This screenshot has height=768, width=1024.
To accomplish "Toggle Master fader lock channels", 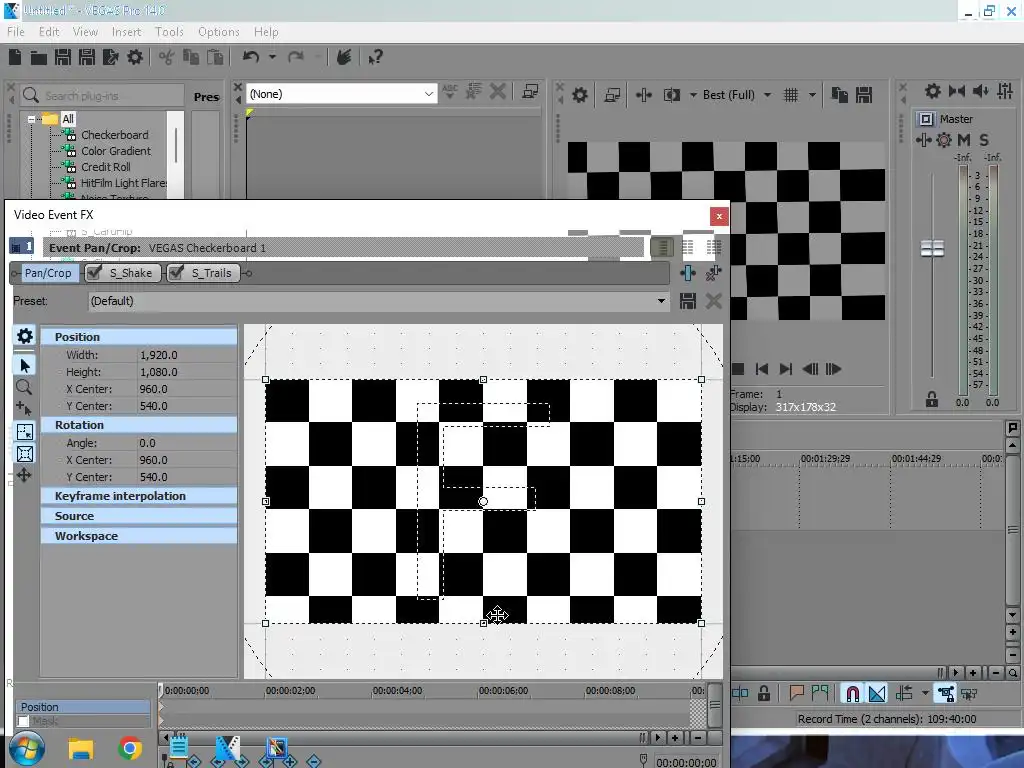I will click(x=932, y=400).
